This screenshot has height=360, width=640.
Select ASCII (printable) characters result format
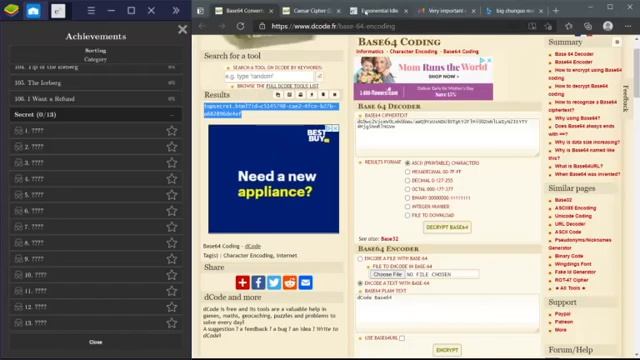click(407, 163)
